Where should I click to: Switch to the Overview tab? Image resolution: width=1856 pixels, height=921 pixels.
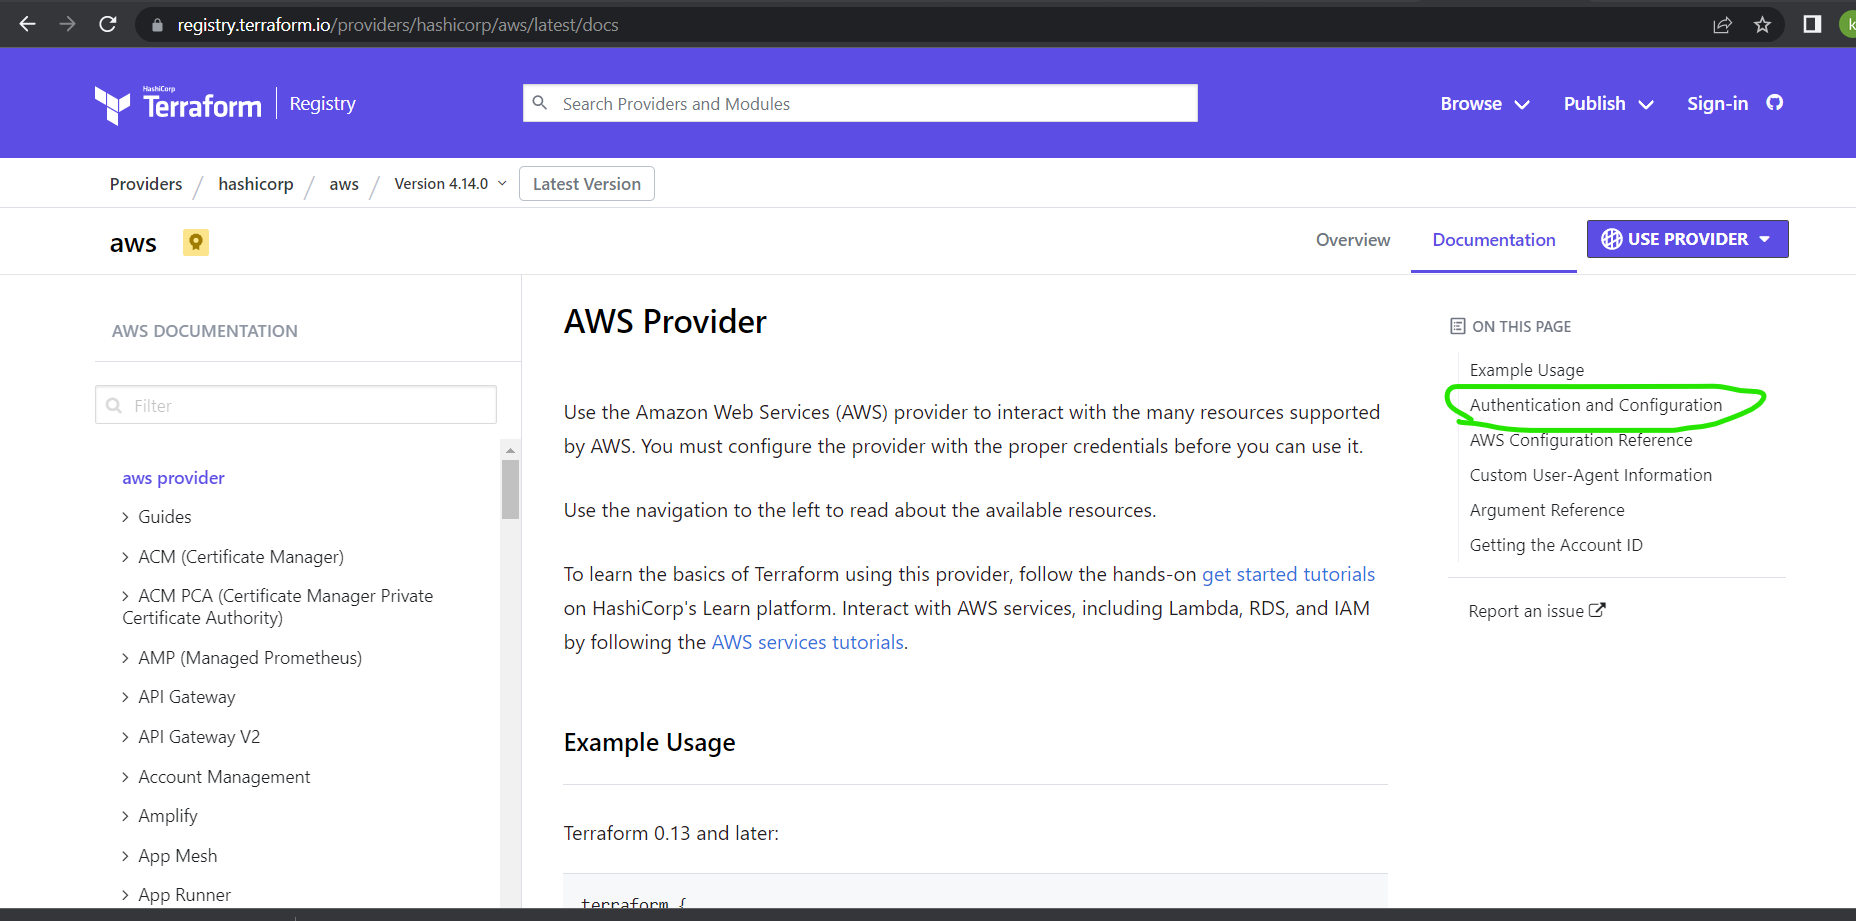click(1352, 240)
